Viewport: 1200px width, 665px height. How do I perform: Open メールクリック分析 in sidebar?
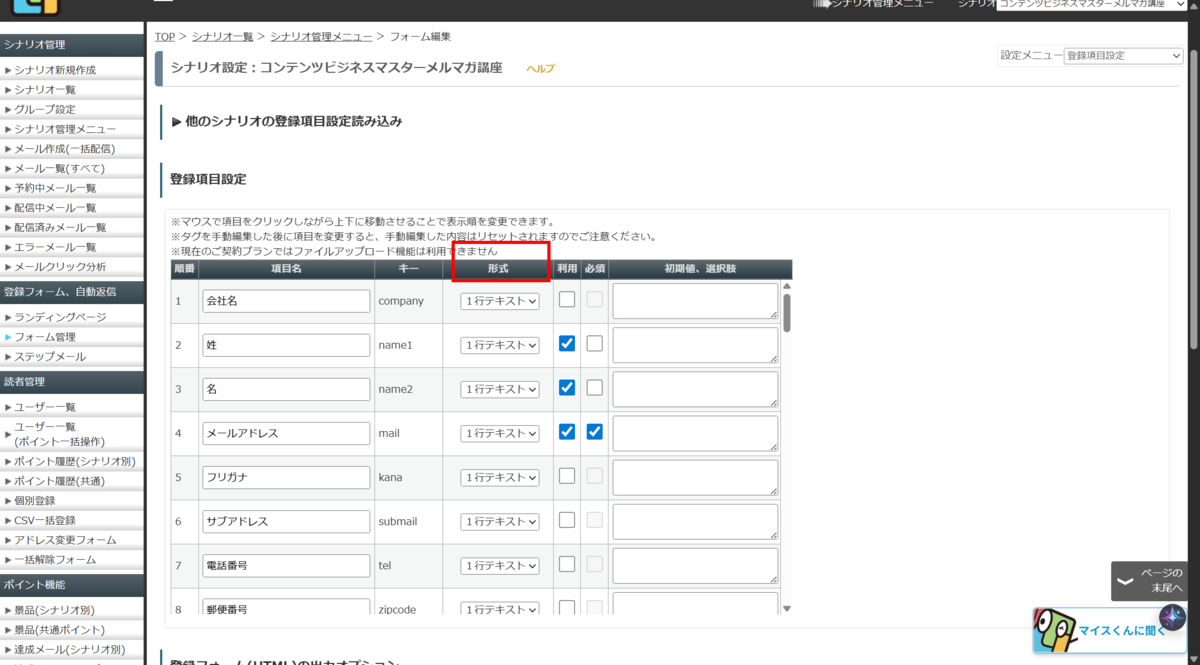(60, 267)
